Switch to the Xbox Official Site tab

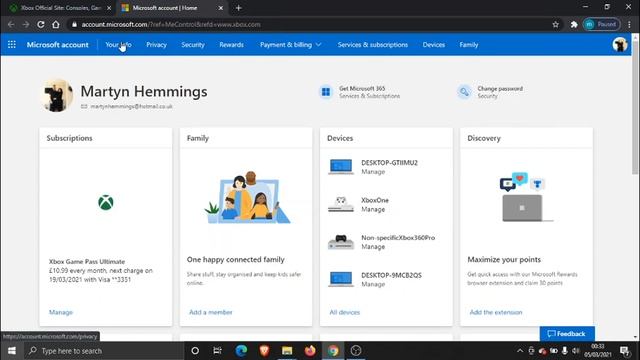pyautogui.click(x=61, y=8)
